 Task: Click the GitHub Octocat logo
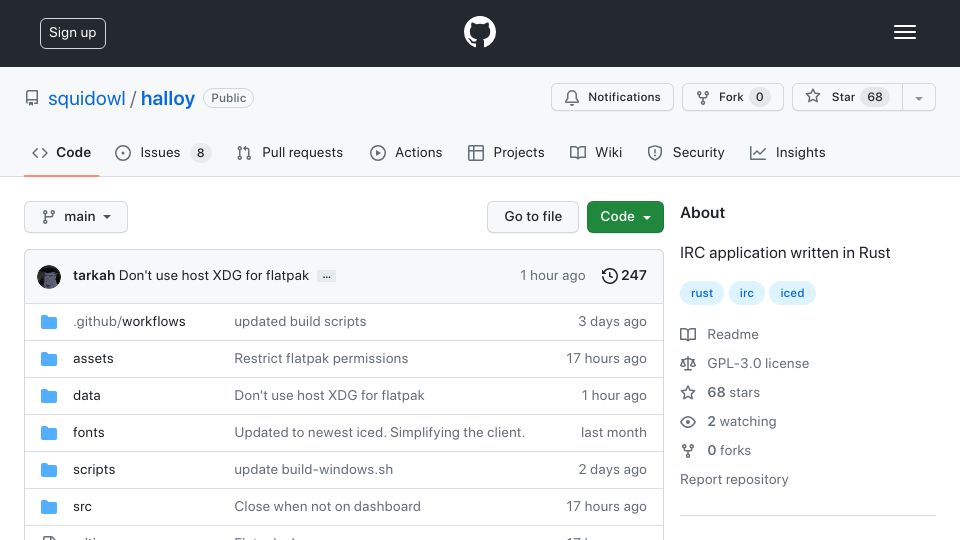click(479, 32)
